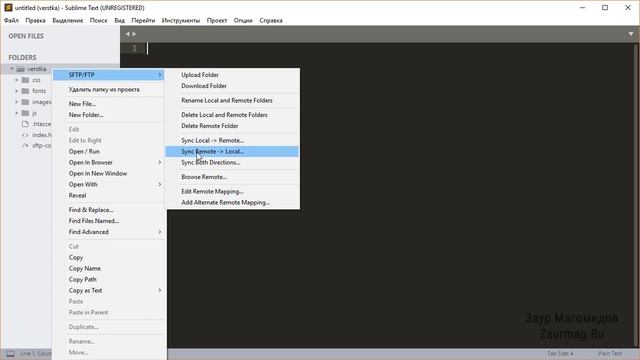Choose Удалить папку из проекта

click(109, 89)
